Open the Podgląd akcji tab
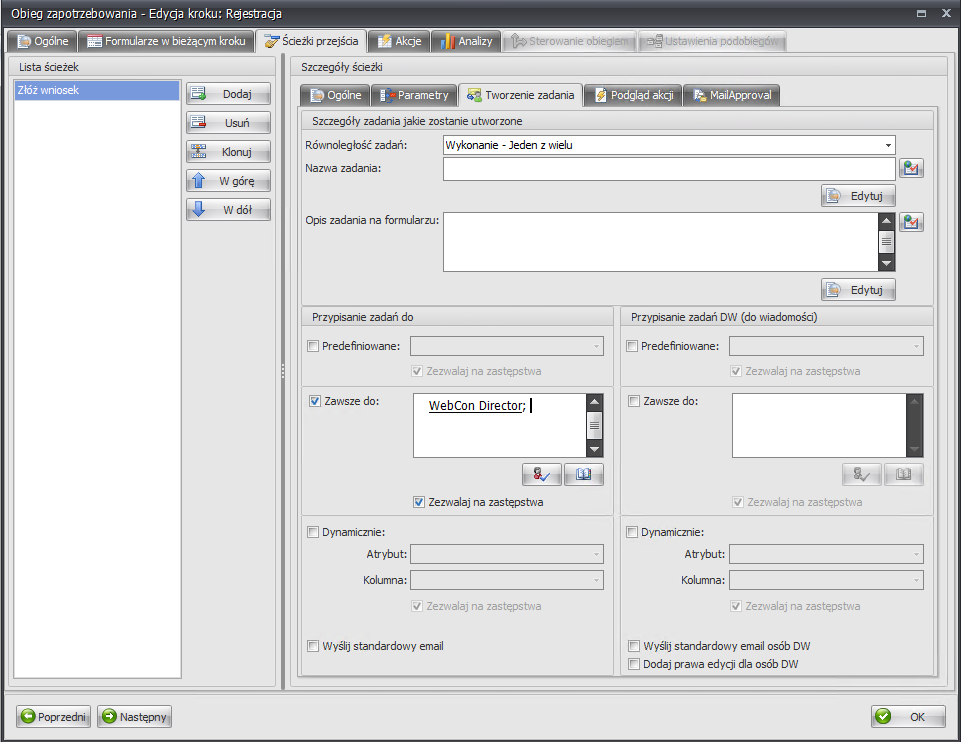 633,95
